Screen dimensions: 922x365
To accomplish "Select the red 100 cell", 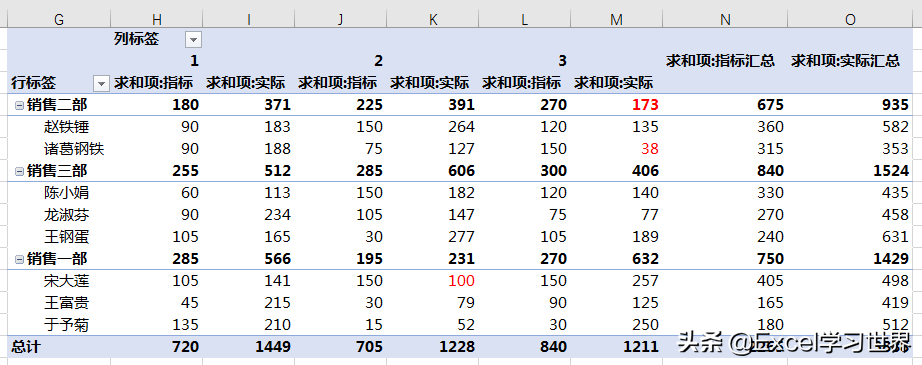I will tap(433, 281).
